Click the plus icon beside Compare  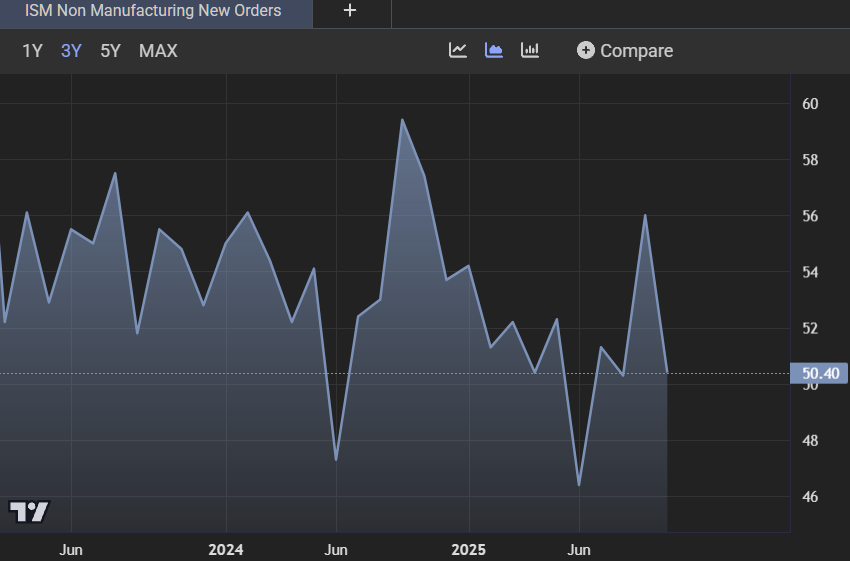pyautogui.click(x=586, y=50)
